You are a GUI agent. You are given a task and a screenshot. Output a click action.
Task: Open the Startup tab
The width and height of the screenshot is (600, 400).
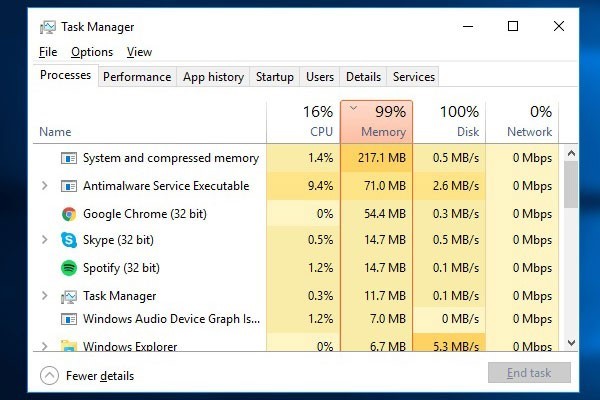(x=275, y=77)
